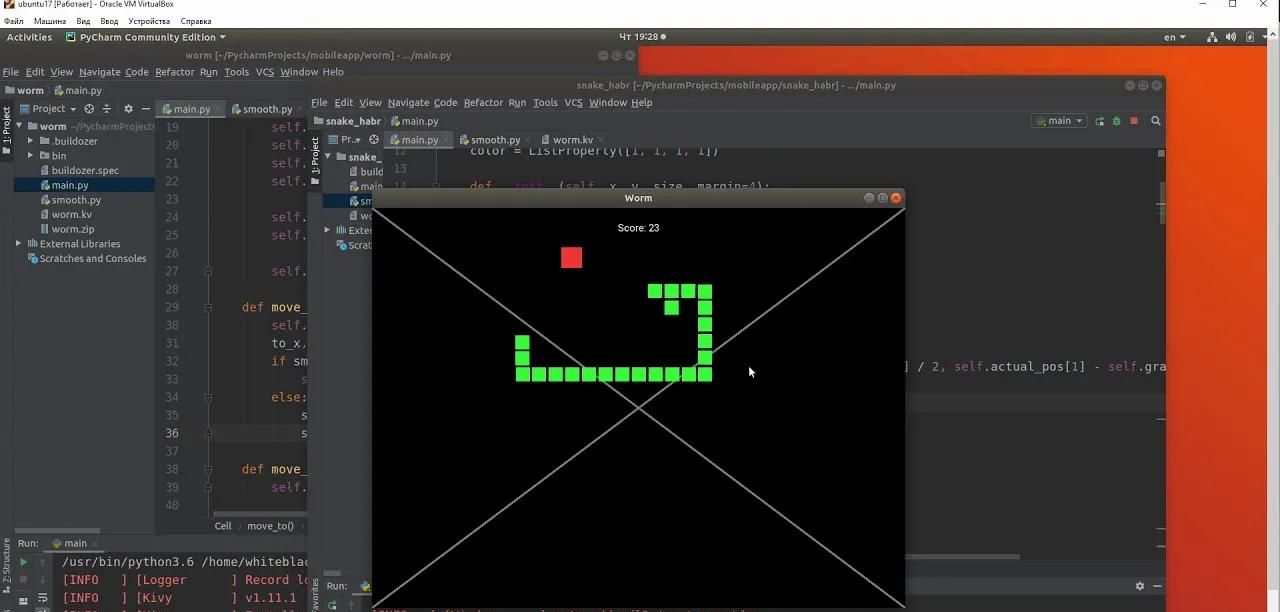Click move_to() breadcrumb in worm editor
This screenshot has height=612, width=1280.
pyautogui.click(x=270, y=526)
